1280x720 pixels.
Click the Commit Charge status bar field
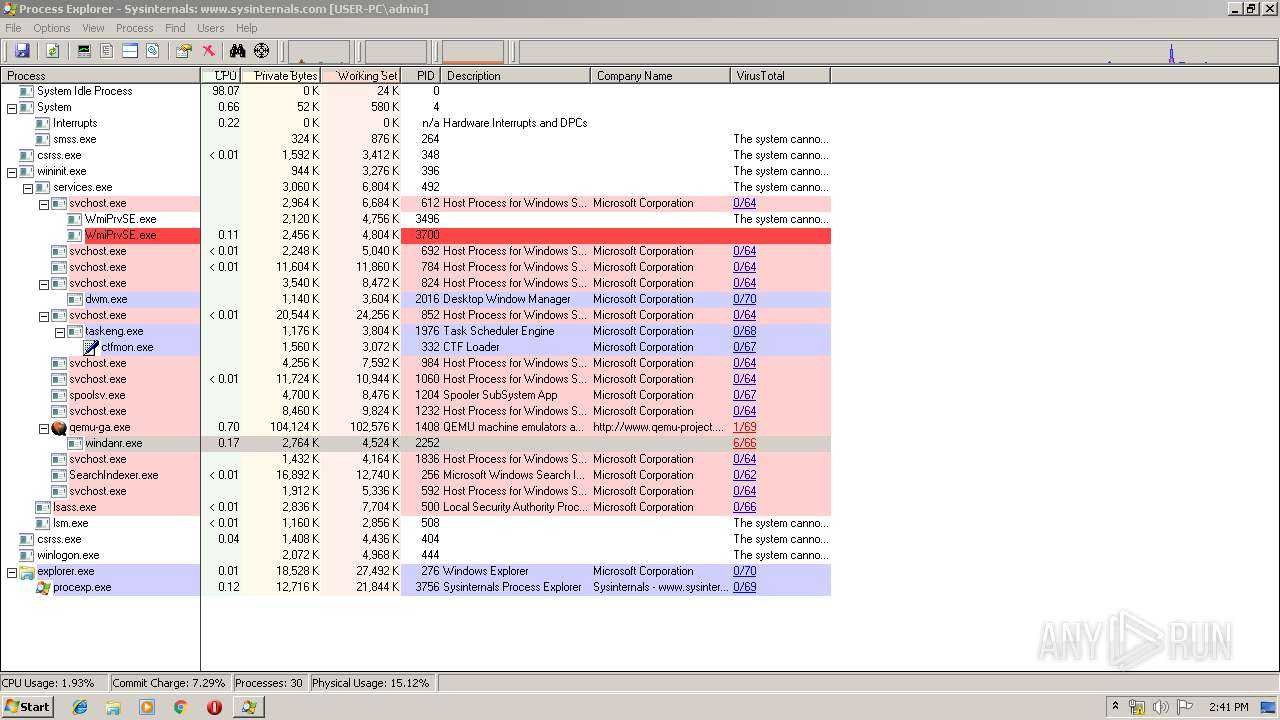point(170,683)
